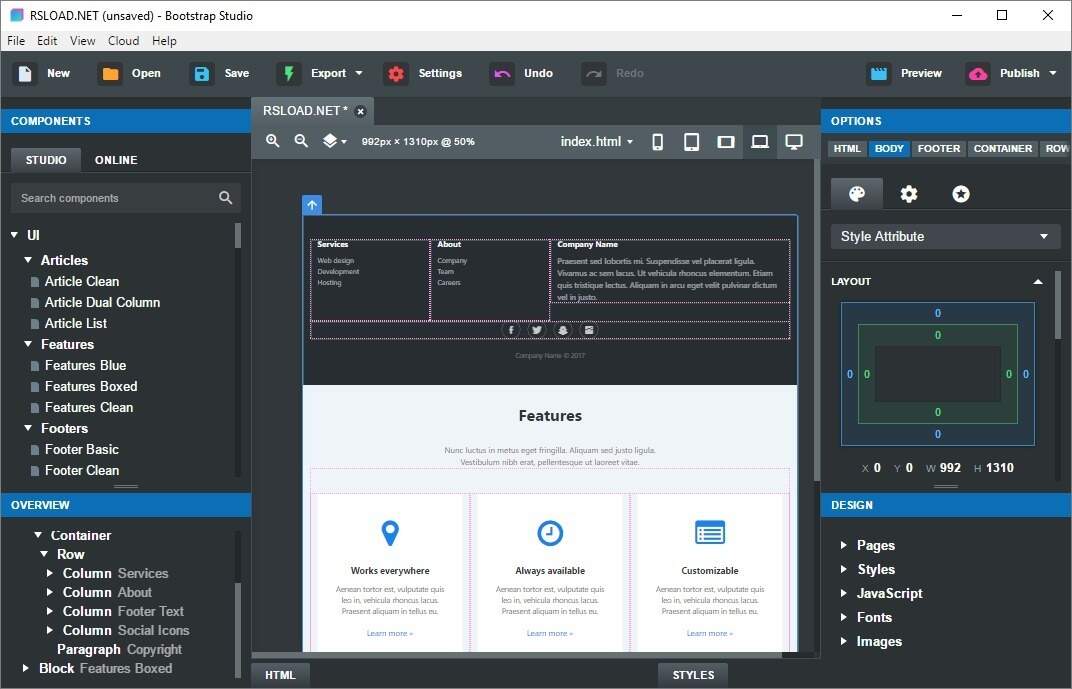Toggle the phone viewport preview

657,141
